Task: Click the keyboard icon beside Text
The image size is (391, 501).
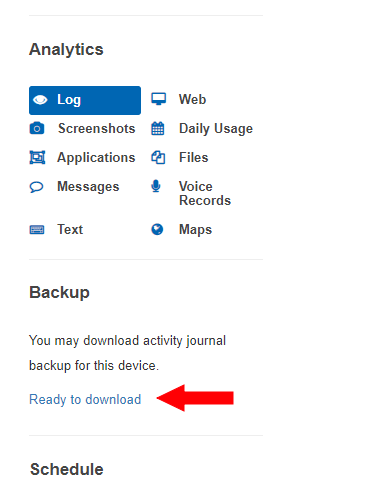Action: coord(37,230)
